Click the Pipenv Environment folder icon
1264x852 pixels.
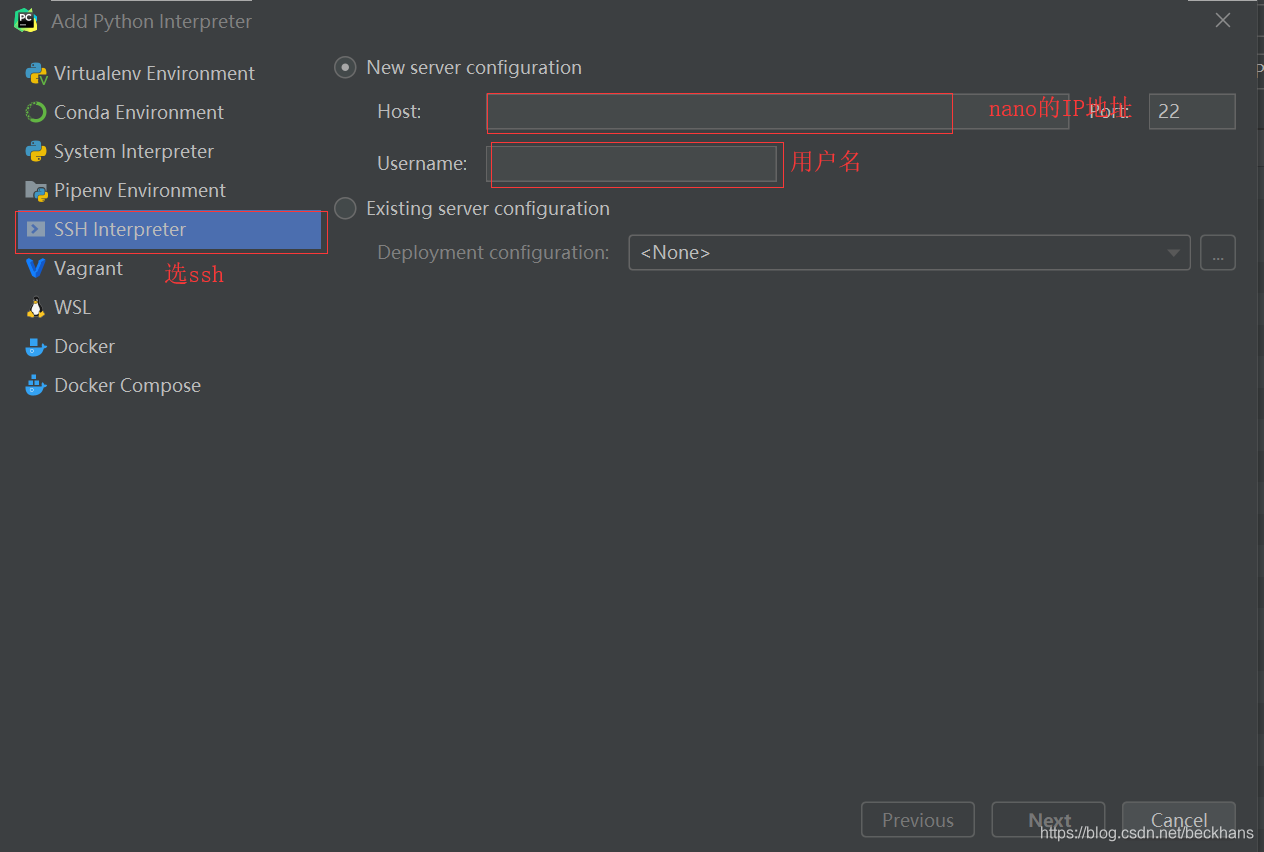coord(36,190)
